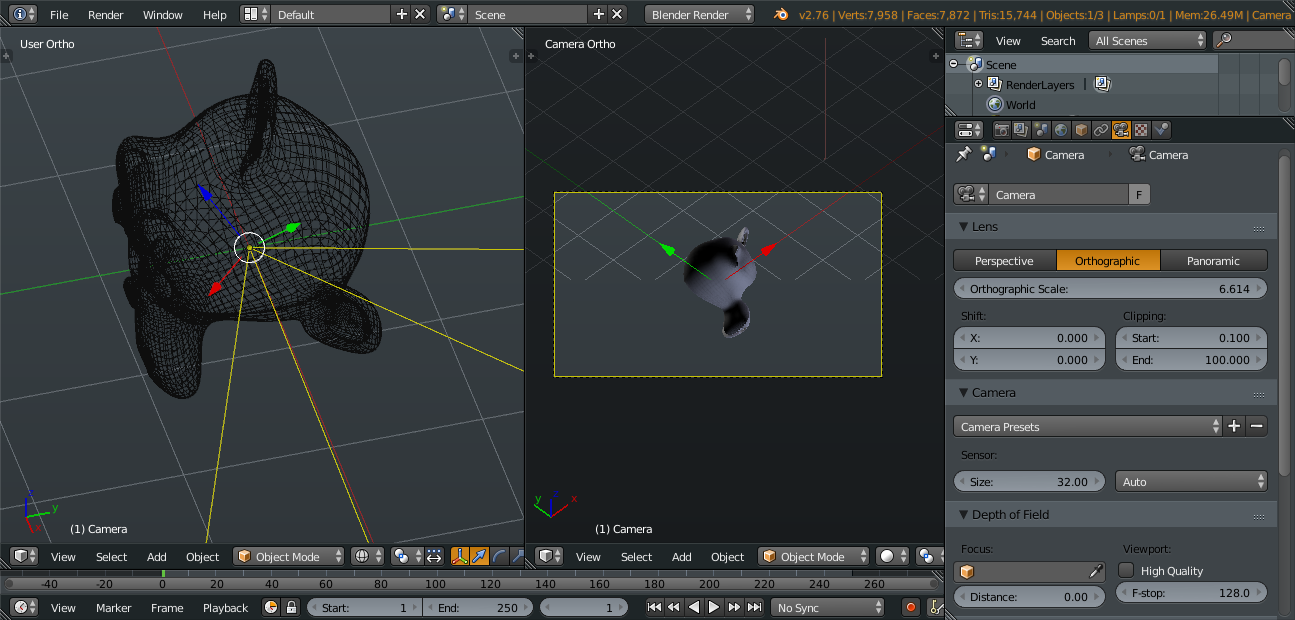Open the Camera Presets dropdown

(1087, 427)
